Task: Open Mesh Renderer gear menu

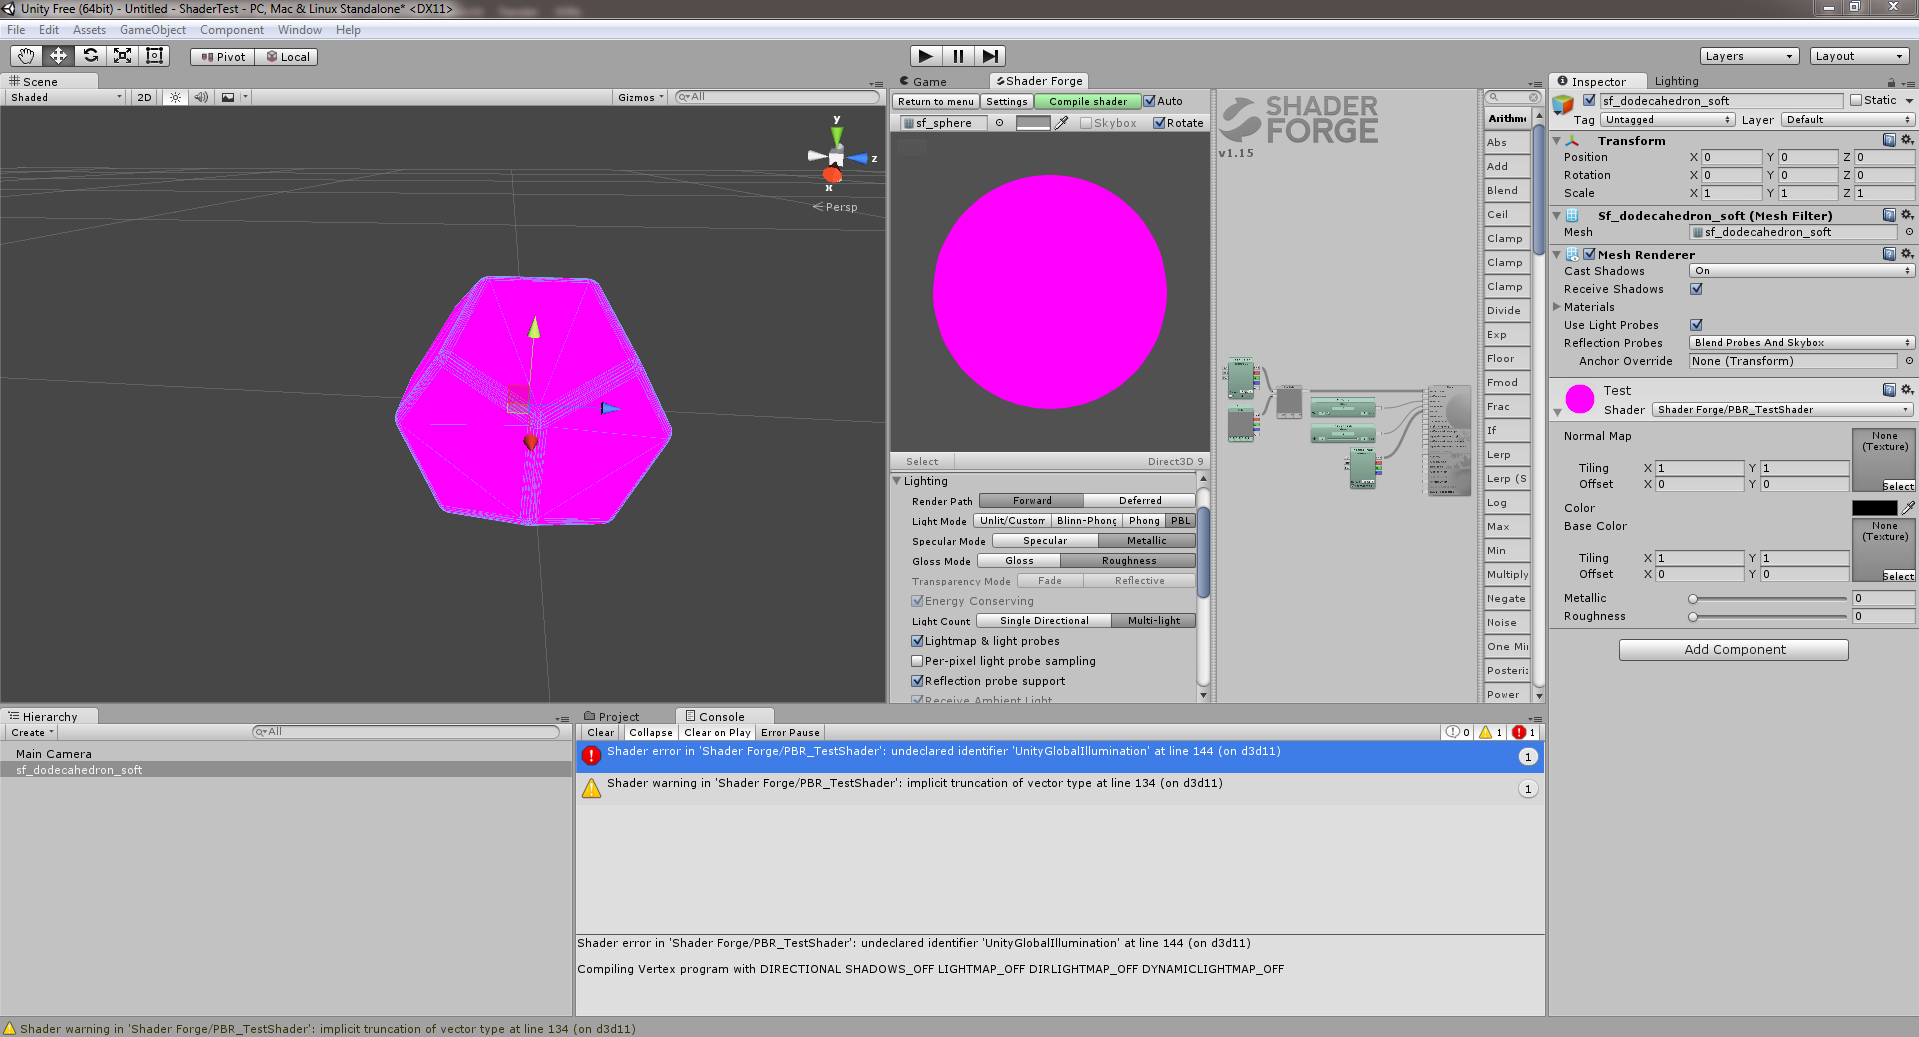Action: click(1907, 254)
